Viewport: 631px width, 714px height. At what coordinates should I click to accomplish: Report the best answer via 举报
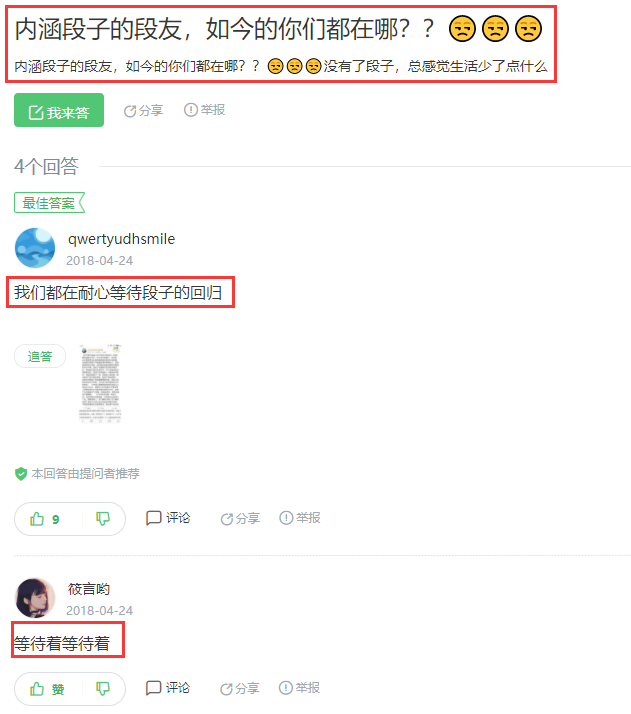[300, 518]
